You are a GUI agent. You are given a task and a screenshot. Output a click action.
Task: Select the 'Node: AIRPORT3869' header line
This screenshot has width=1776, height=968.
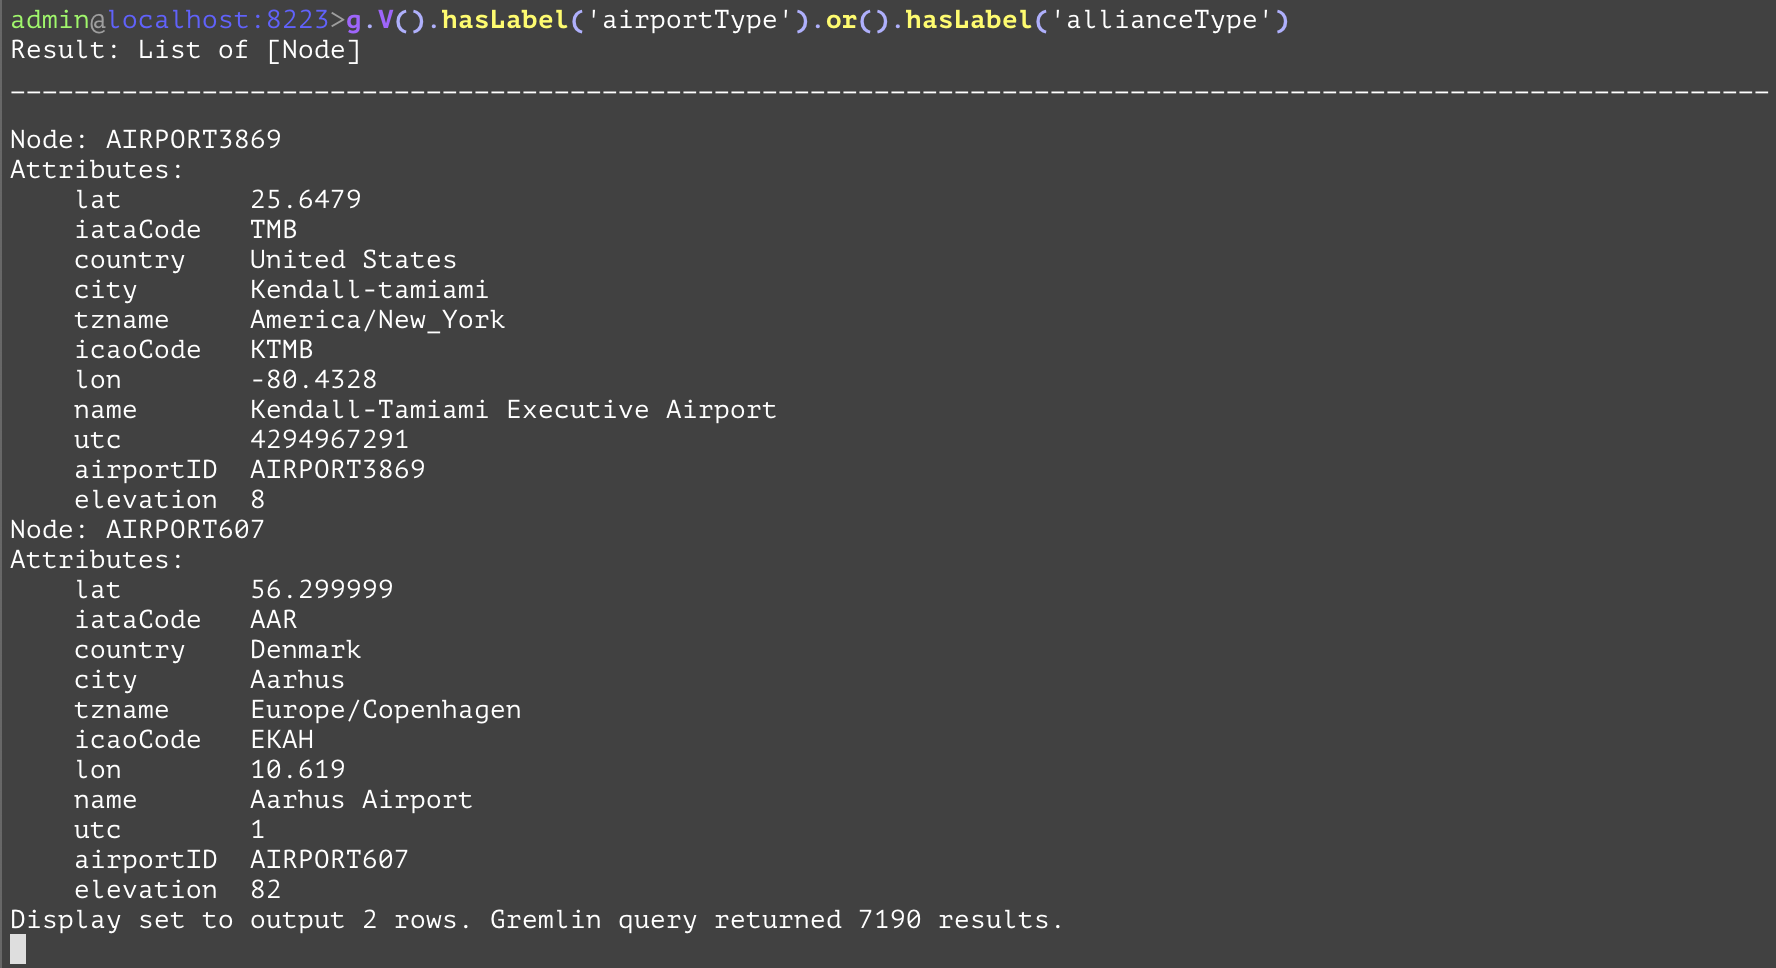click(146, 139)
